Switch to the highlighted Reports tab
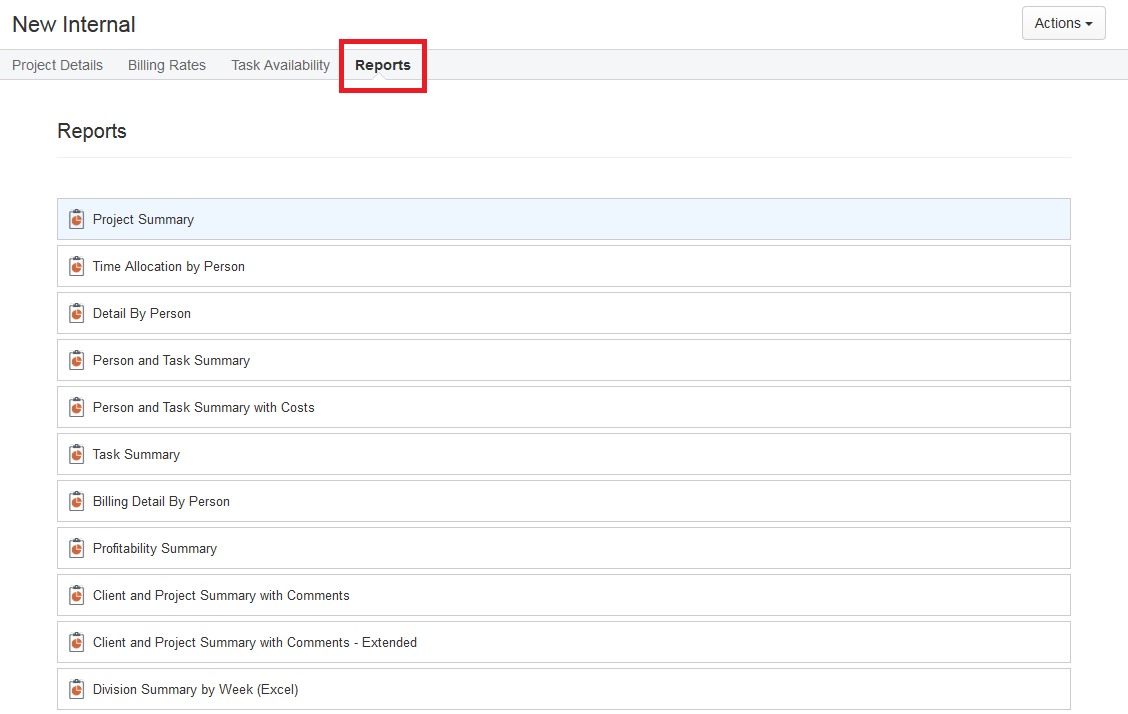1128x714 pixels. [382, 64]
